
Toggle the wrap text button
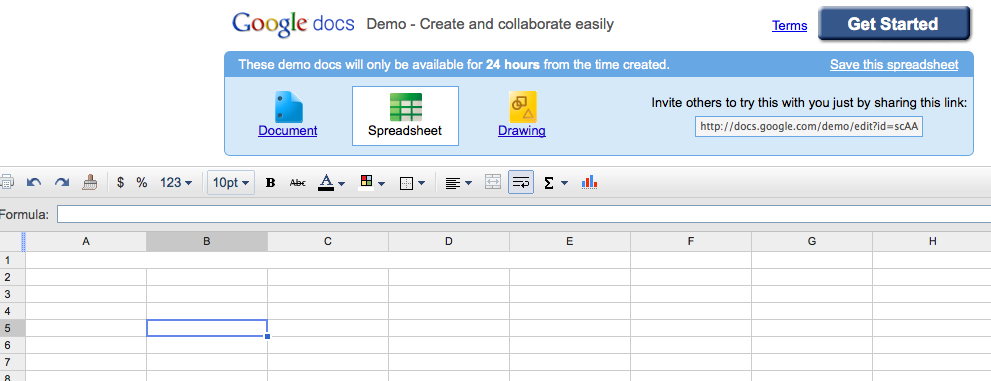(521, 183)
